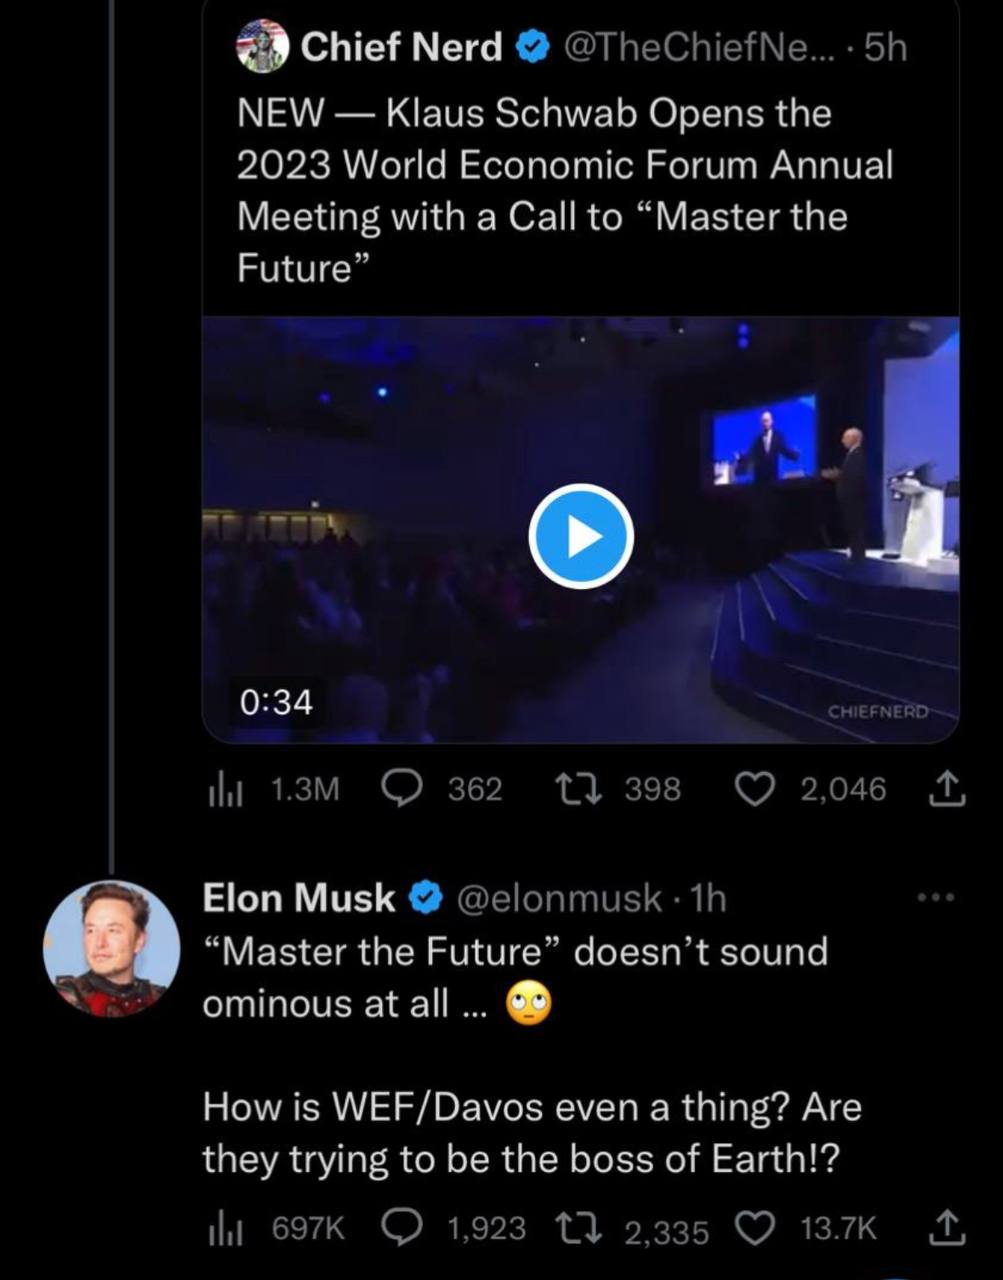
Task: Reply to Elon Musk's tweet
Action: 404,1228
